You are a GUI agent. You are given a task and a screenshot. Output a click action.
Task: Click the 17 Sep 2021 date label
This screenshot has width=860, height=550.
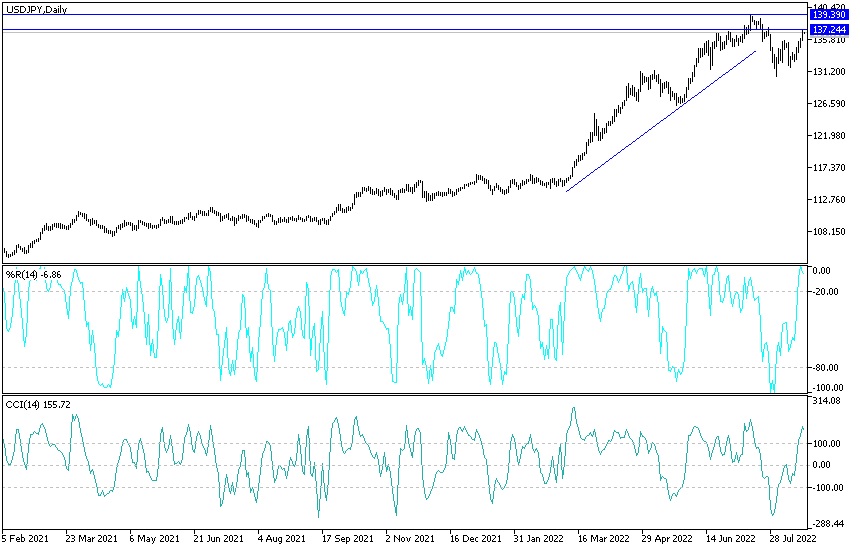click(x=347, y=538)
